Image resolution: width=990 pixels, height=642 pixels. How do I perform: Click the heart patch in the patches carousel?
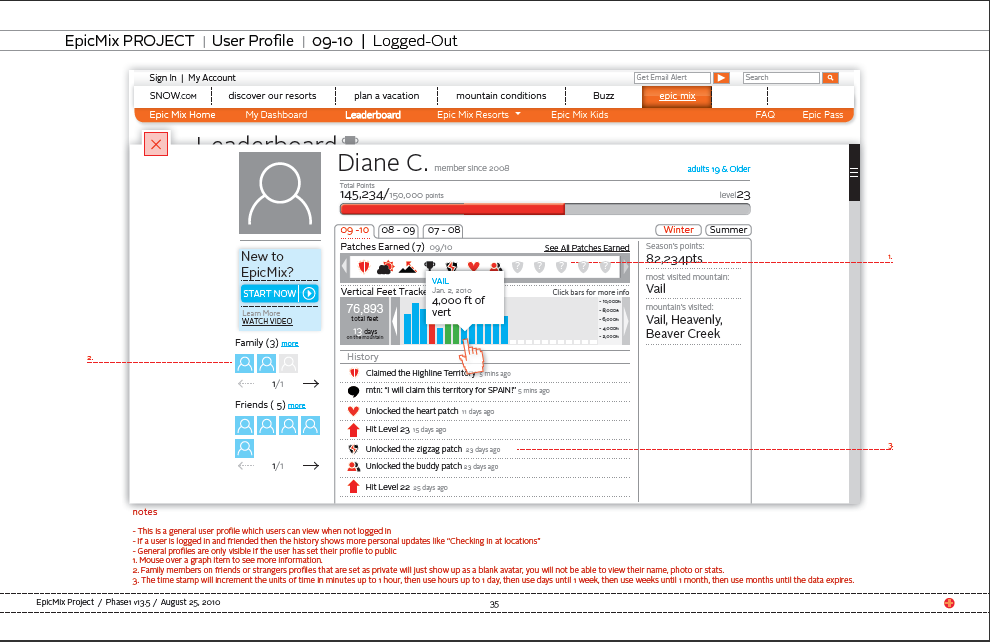(474, 266)
